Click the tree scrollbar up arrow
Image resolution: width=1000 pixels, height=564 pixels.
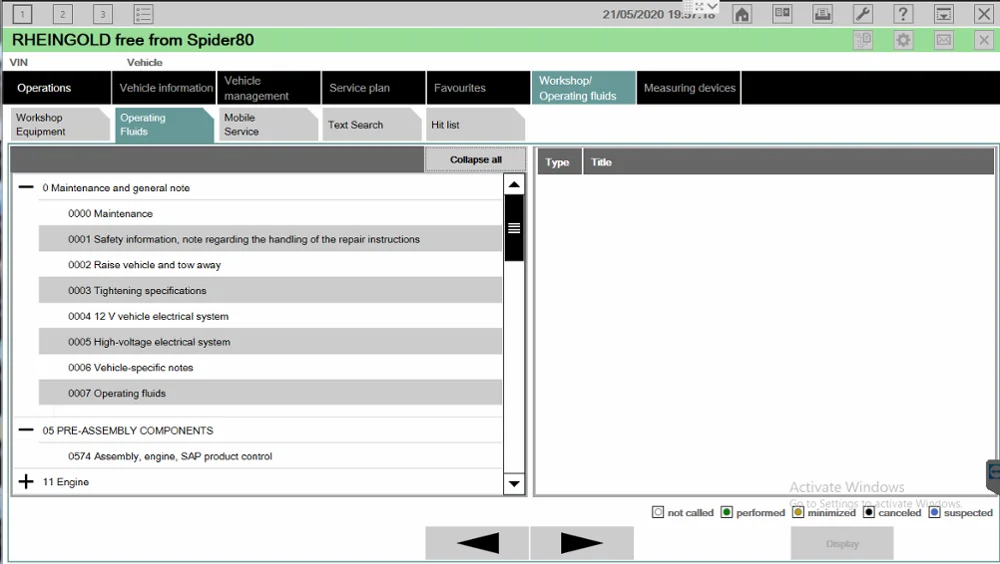[514, 184]
